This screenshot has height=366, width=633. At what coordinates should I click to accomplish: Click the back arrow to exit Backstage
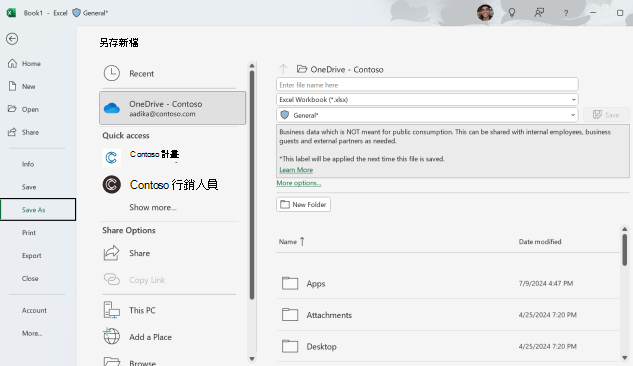coord(12,39)
